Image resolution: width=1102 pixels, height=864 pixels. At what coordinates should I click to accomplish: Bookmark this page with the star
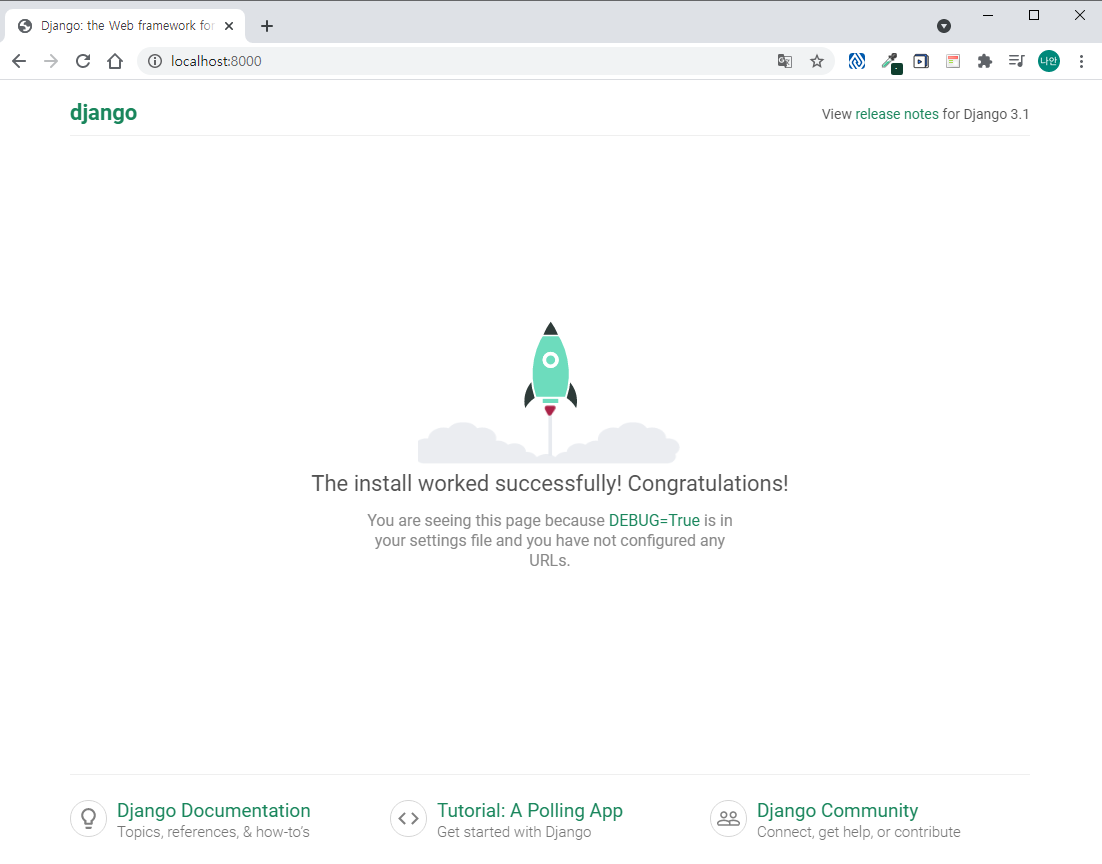coord(817,61)
